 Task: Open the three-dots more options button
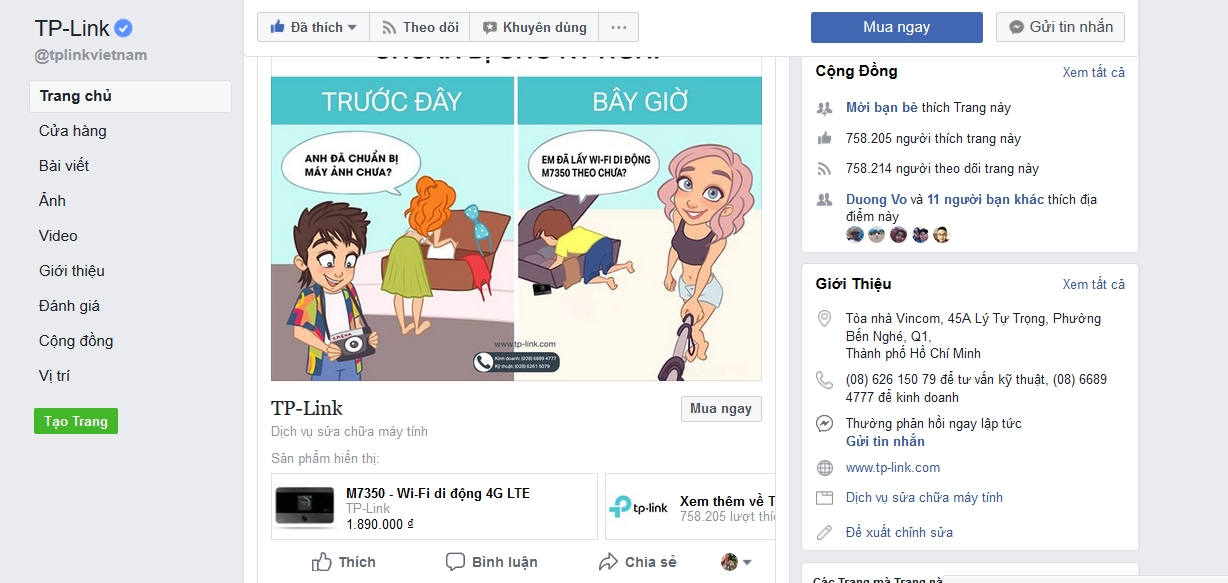[x=619, y=27]
